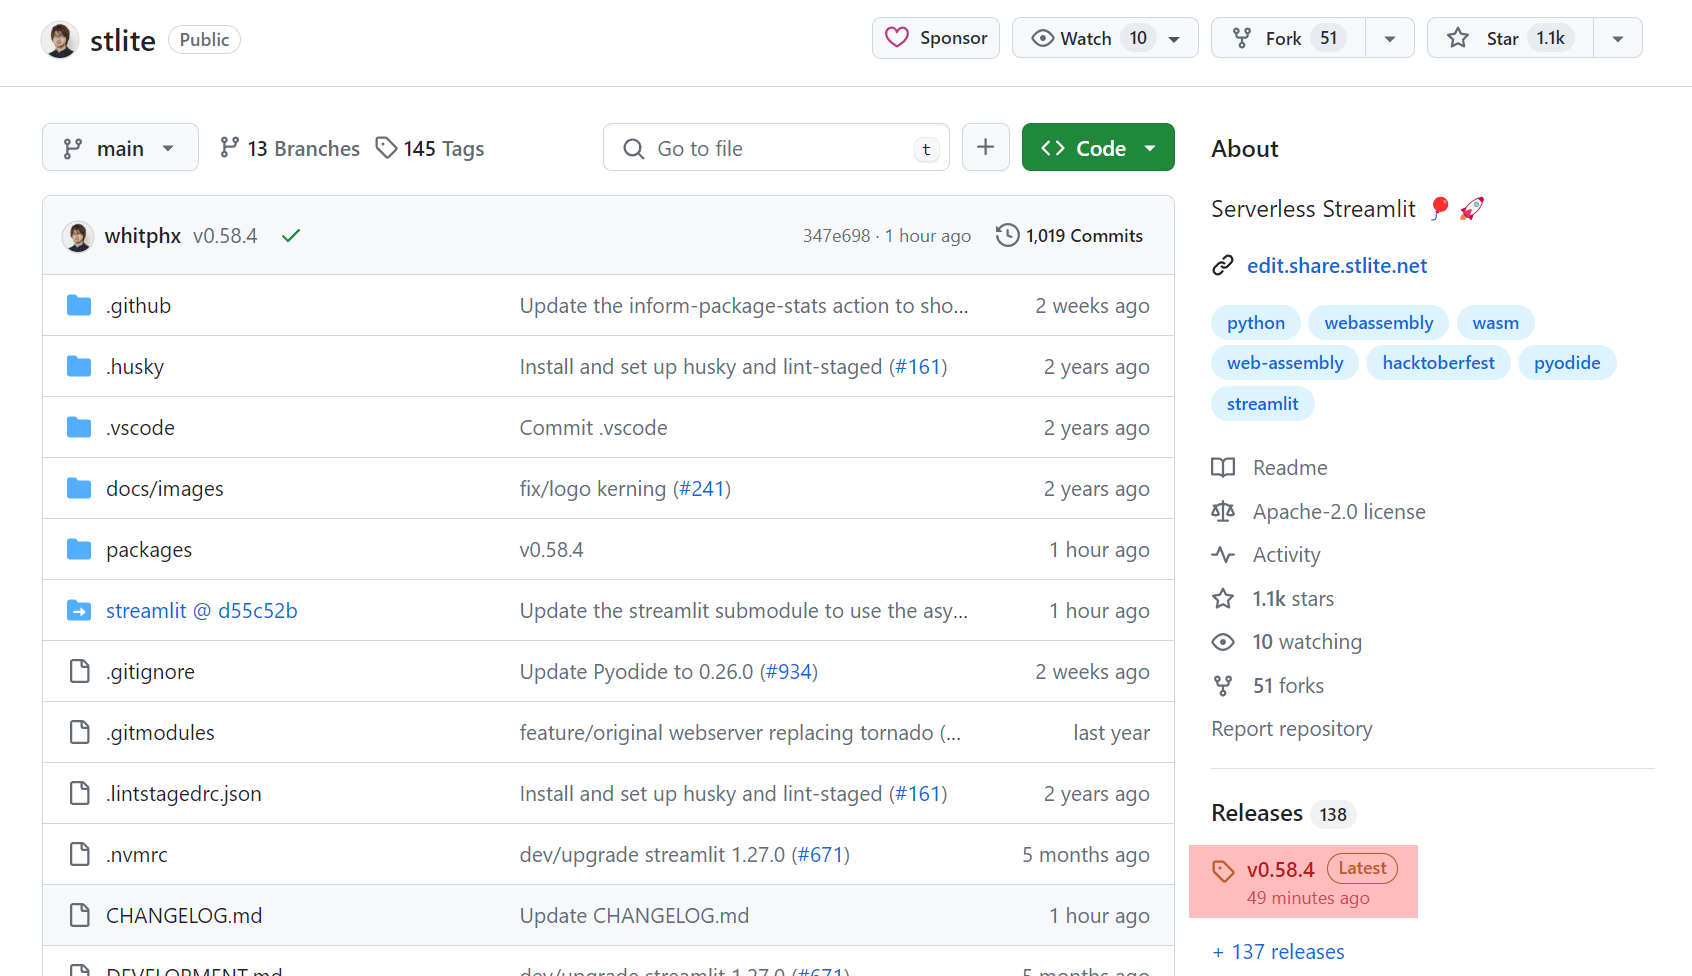Click the verified commit checkmark icon
Image resolution: width=1692 pixels, height=976 pixels.
290,235
